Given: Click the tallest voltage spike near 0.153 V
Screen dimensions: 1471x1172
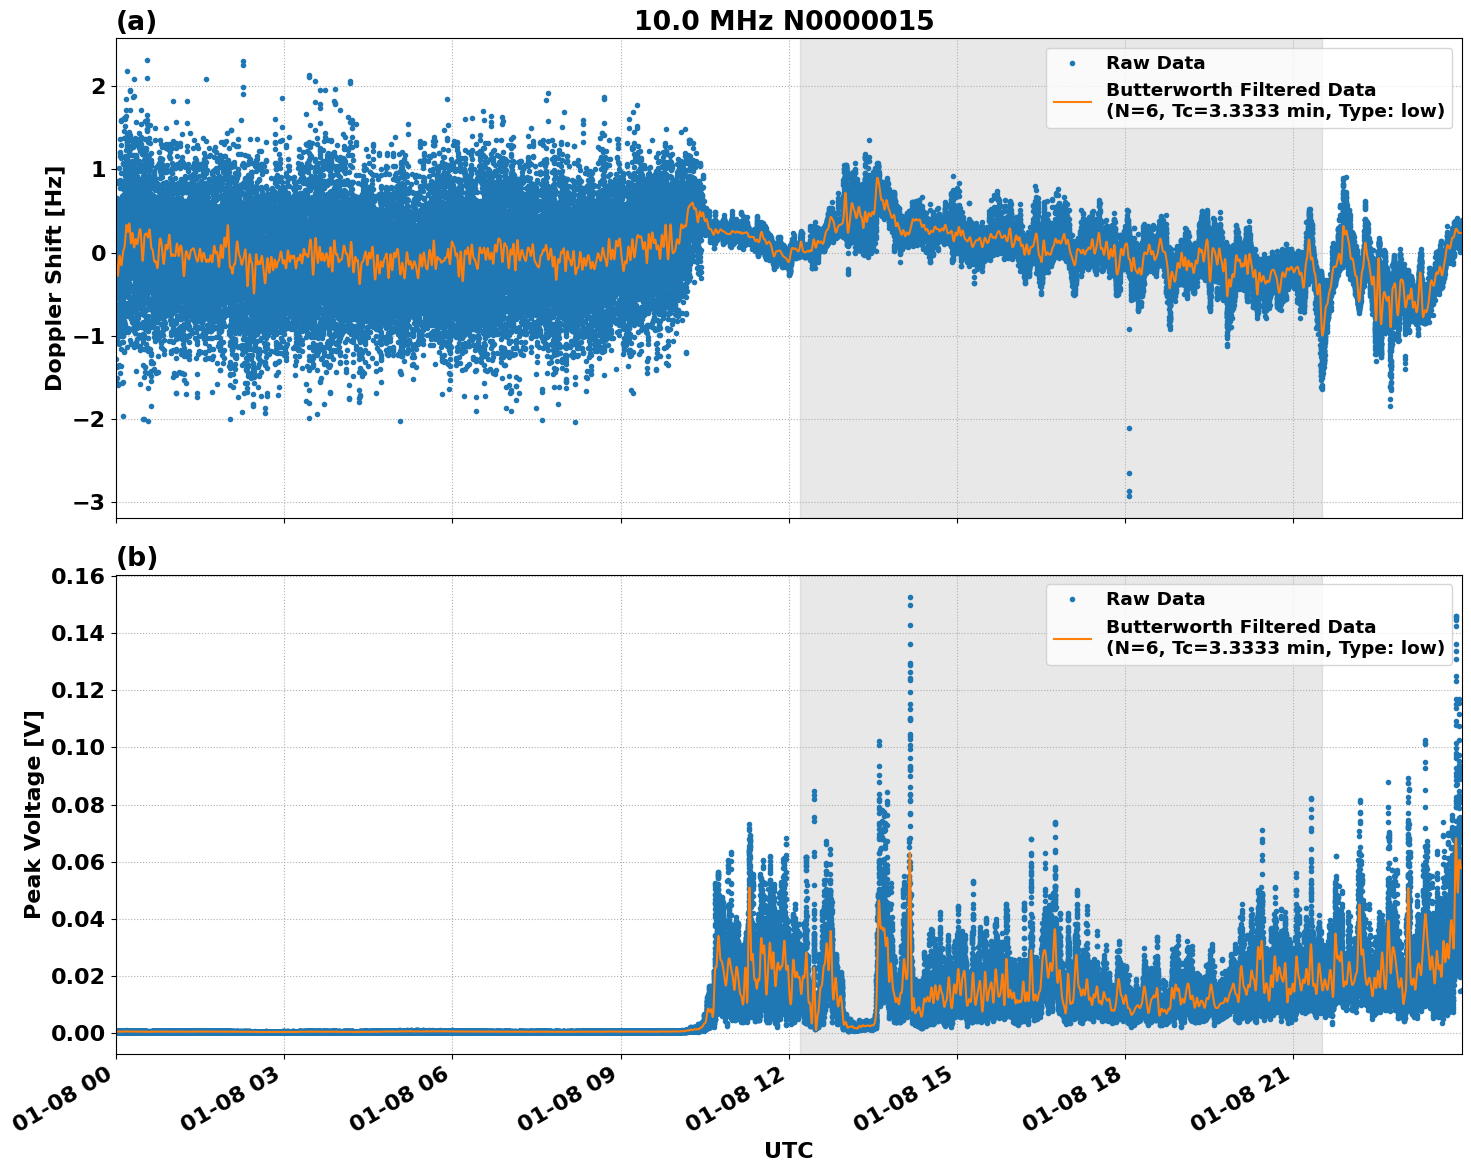Looking at the screenshot, I should 908,597.
